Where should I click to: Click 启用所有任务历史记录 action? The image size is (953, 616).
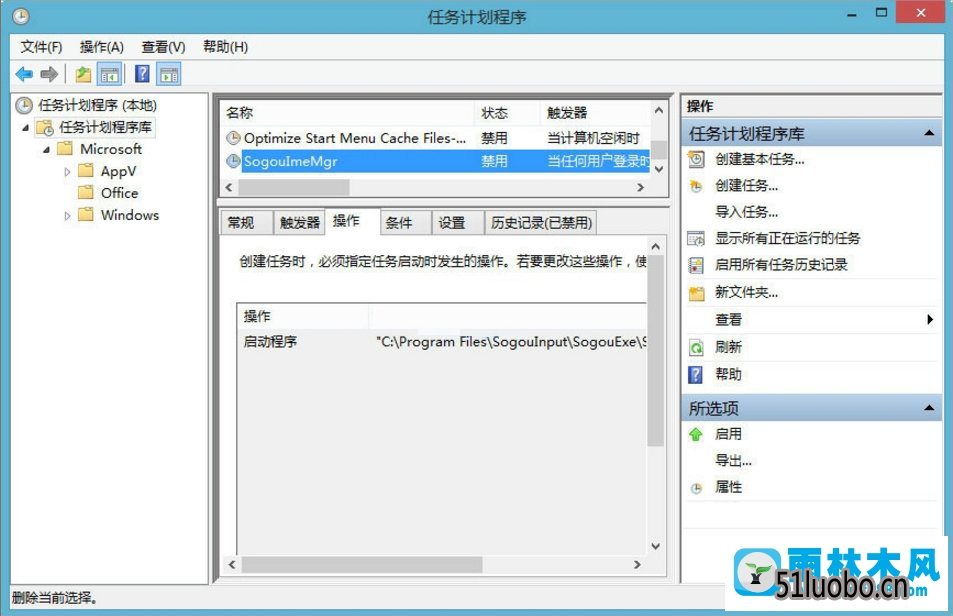pyautogui.click(x=781, y=265)
